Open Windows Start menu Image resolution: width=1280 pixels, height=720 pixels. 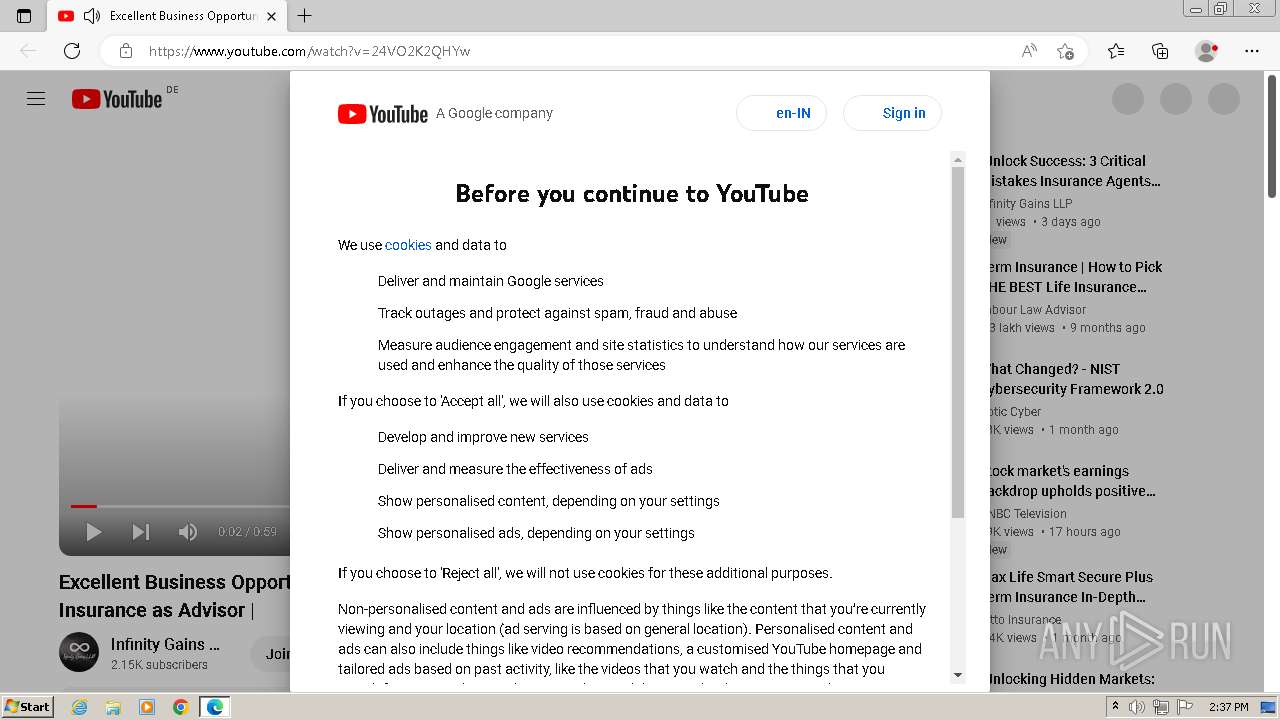tap(27, 707)
